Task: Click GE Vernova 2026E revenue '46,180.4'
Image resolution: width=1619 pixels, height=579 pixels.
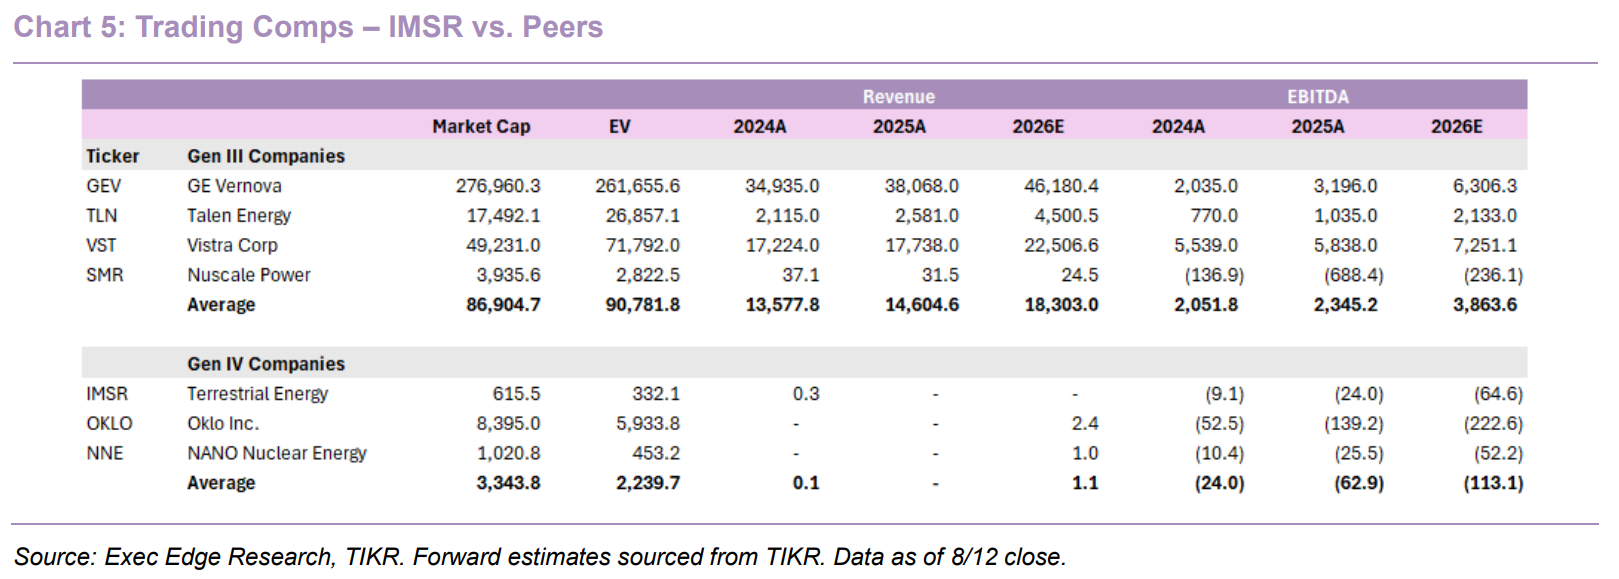Action: pos(1061,186)
